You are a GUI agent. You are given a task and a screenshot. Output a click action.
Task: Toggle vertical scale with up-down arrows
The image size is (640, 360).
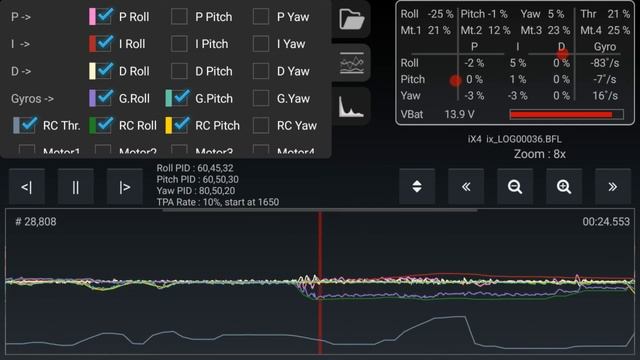(x=417, y=187)
